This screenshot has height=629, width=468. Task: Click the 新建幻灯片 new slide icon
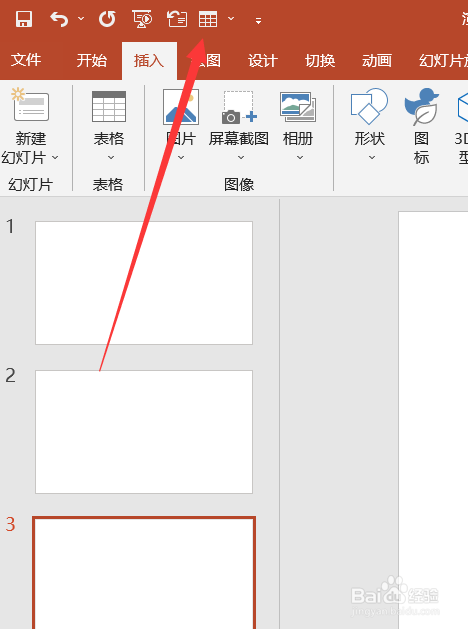[x=30, y=105]
